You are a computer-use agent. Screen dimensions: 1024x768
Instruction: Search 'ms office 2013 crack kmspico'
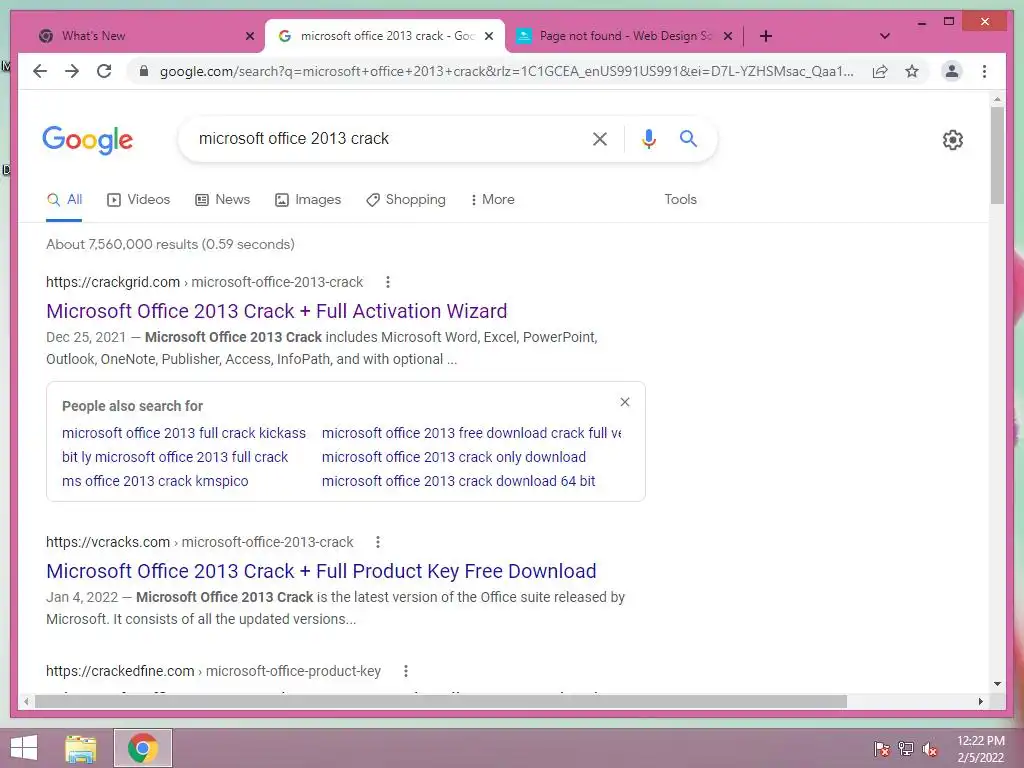[155, 481]
